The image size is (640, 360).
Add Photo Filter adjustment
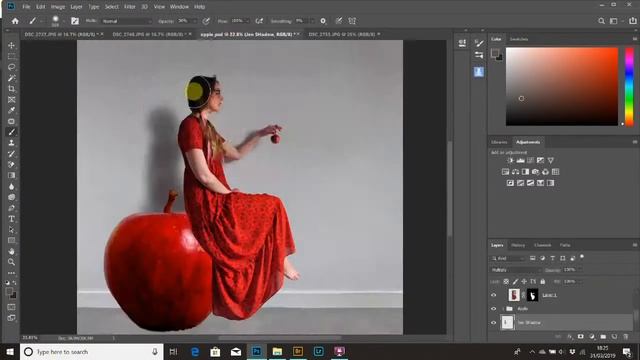tap(536, 172)
